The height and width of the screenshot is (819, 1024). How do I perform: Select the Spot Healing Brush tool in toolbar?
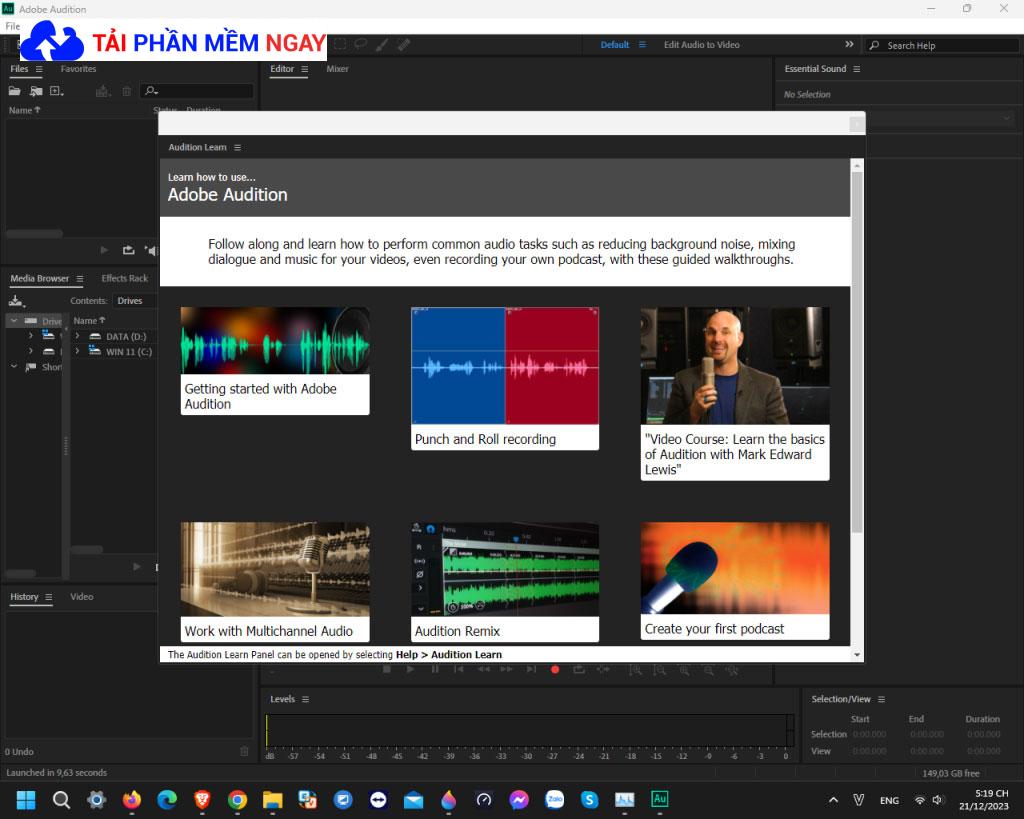pyautogui.click(x=404, y=44)
